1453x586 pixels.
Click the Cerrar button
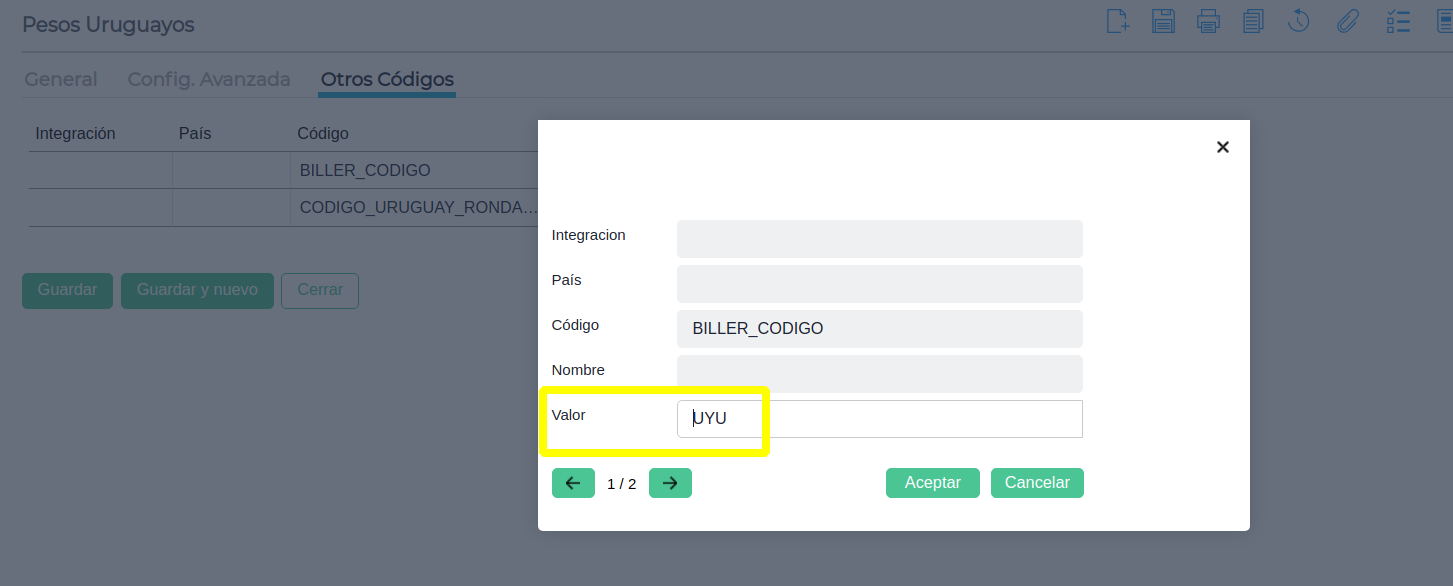[320, 290]
